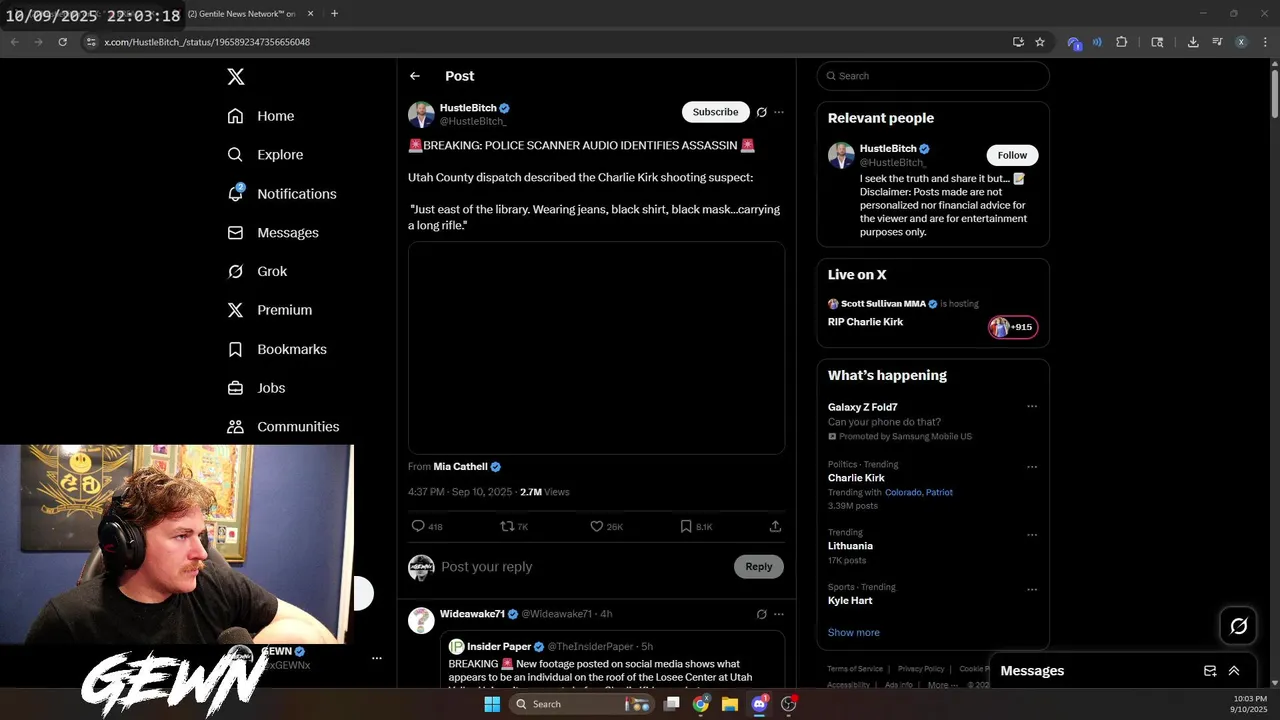Click the Reply button
Image resolution: width=1280 pixels, height=720 pixels.
click(x=759, y=567)
